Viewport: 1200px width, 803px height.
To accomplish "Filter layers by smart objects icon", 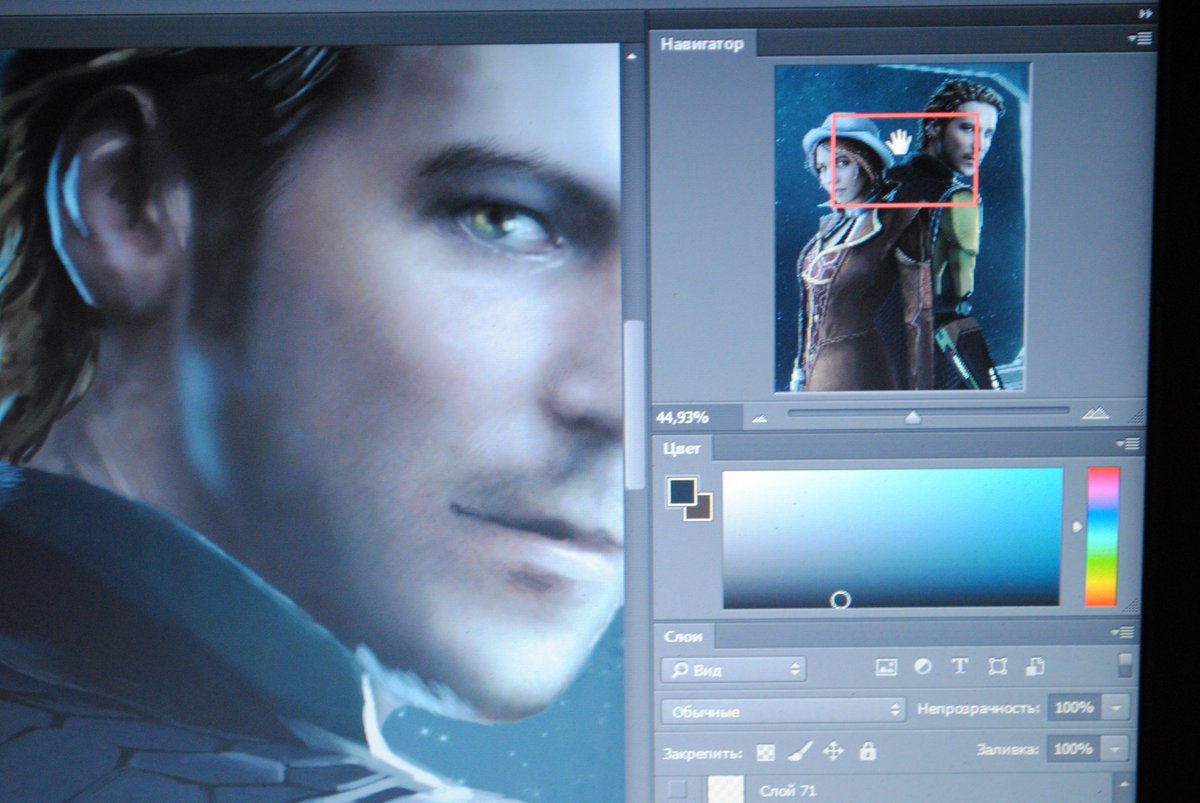I will (x=1035, y=666).
